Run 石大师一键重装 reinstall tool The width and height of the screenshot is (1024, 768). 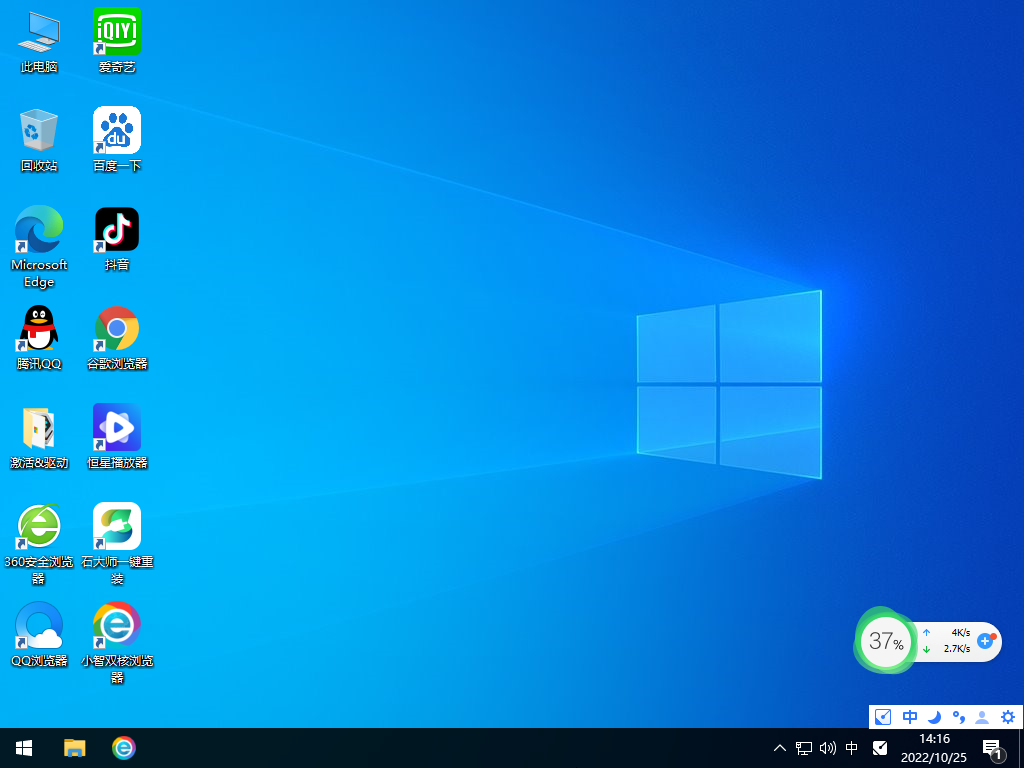(117, 524)
